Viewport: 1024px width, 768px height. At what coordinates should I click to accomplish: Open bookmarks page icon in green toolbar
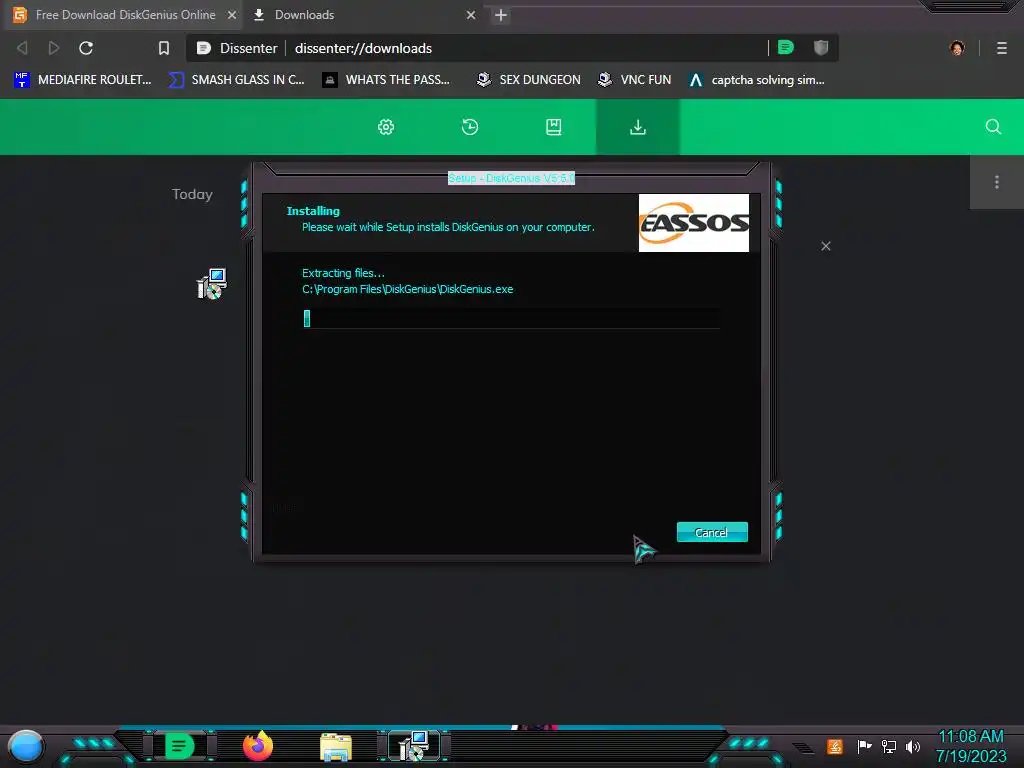click(554, 127)
